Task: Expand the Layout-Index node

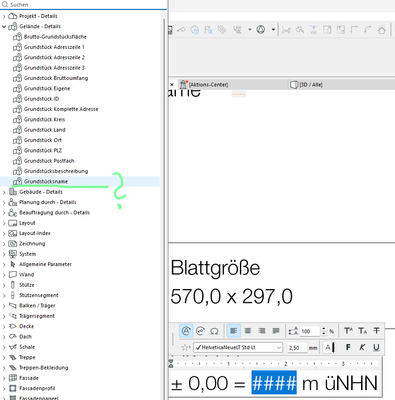Action: pos(4,233)
